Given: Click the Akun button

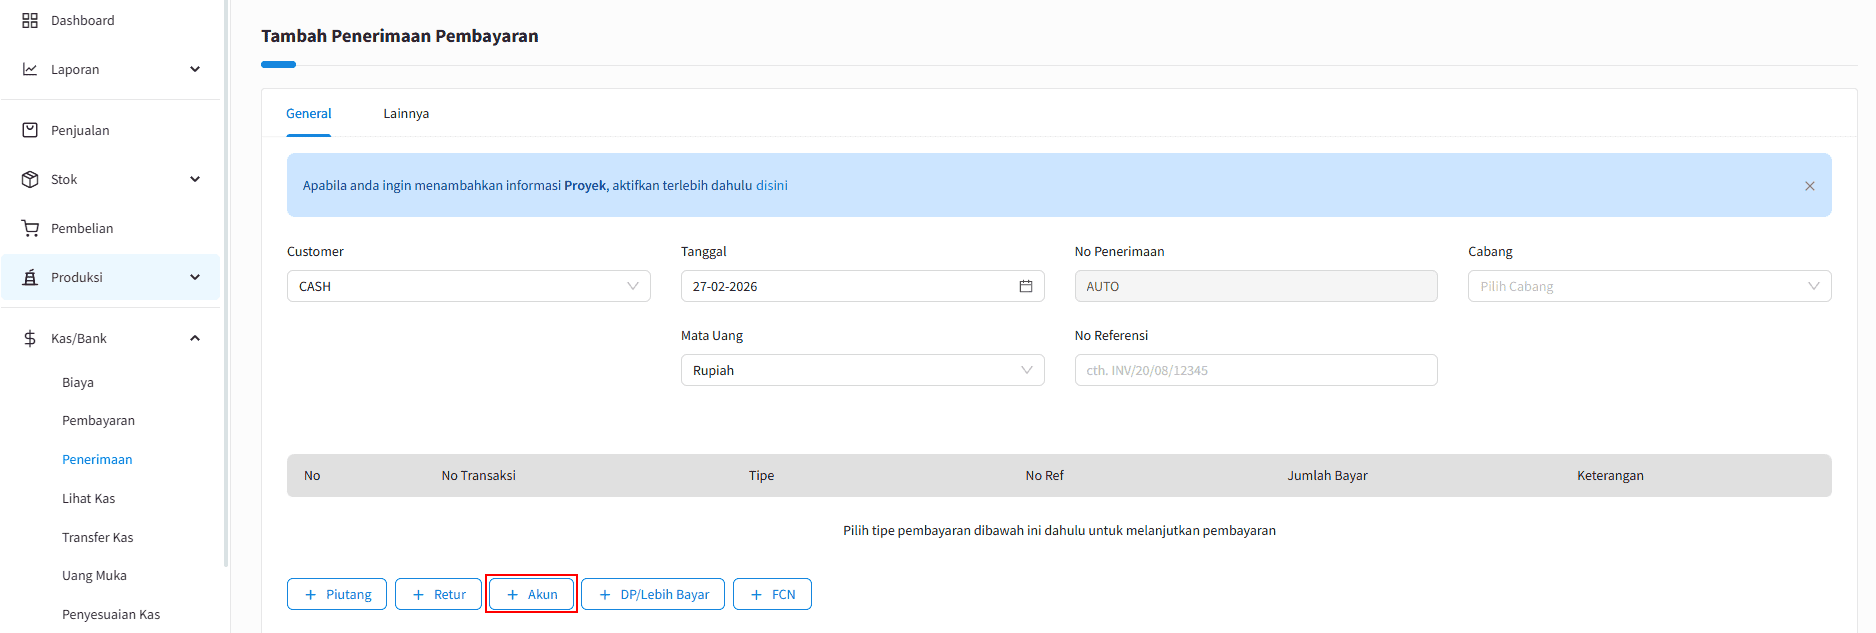Looking at the screenshot, I should (x=531, y=594).
